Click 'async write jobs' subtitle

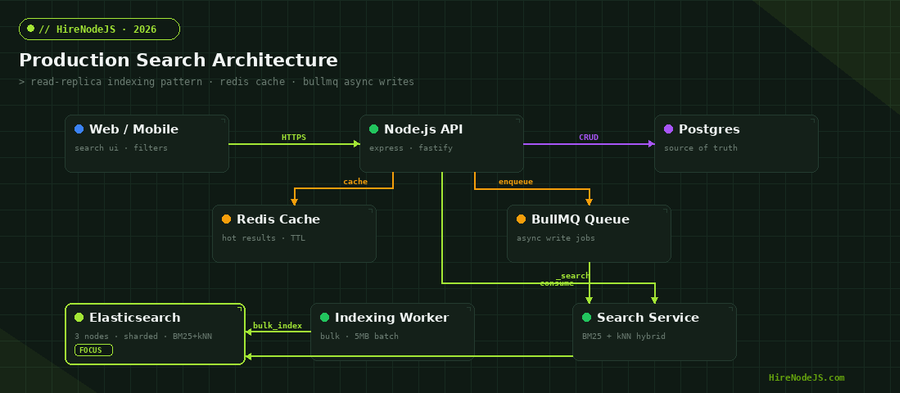(x=556, y=238)
